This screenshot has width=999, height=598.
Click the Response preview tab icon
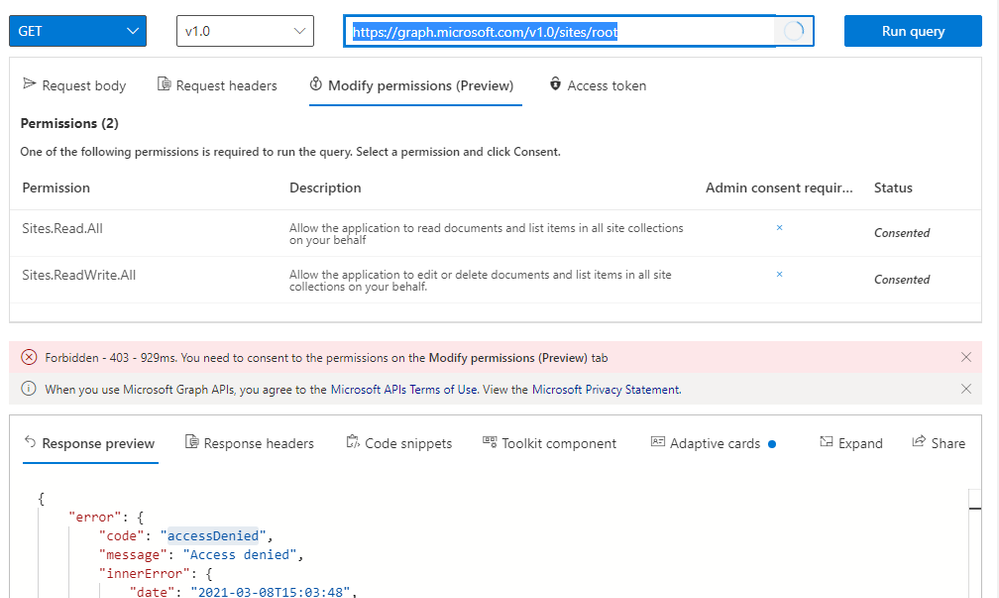click(30, 443)
